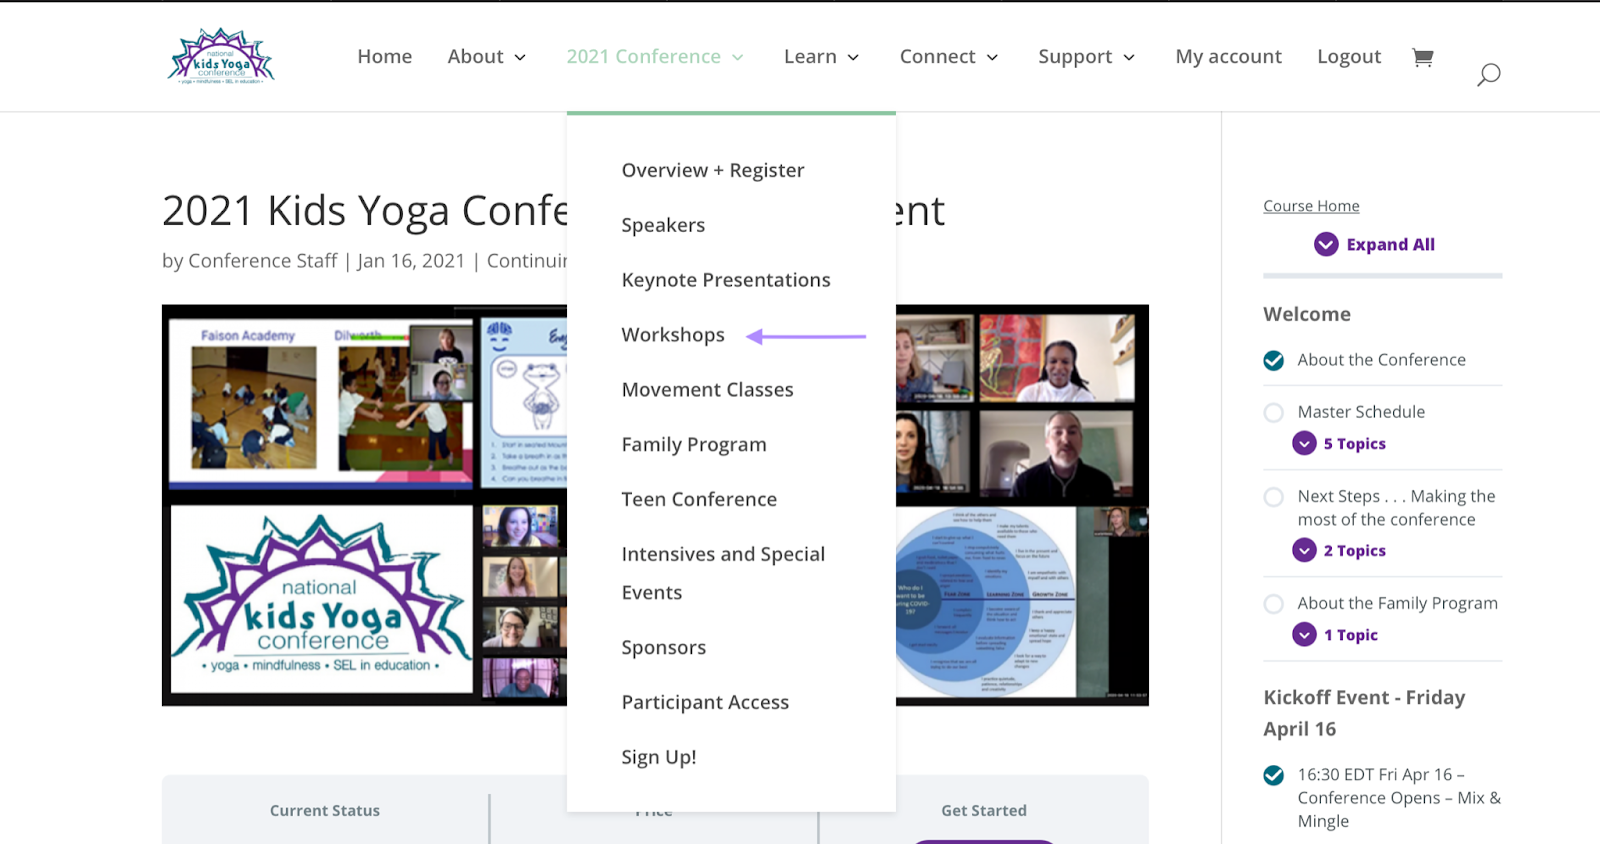The width and height of the screenshot is (1600, 844).
Task: Open the site search magnifier
Action: 1488,74
